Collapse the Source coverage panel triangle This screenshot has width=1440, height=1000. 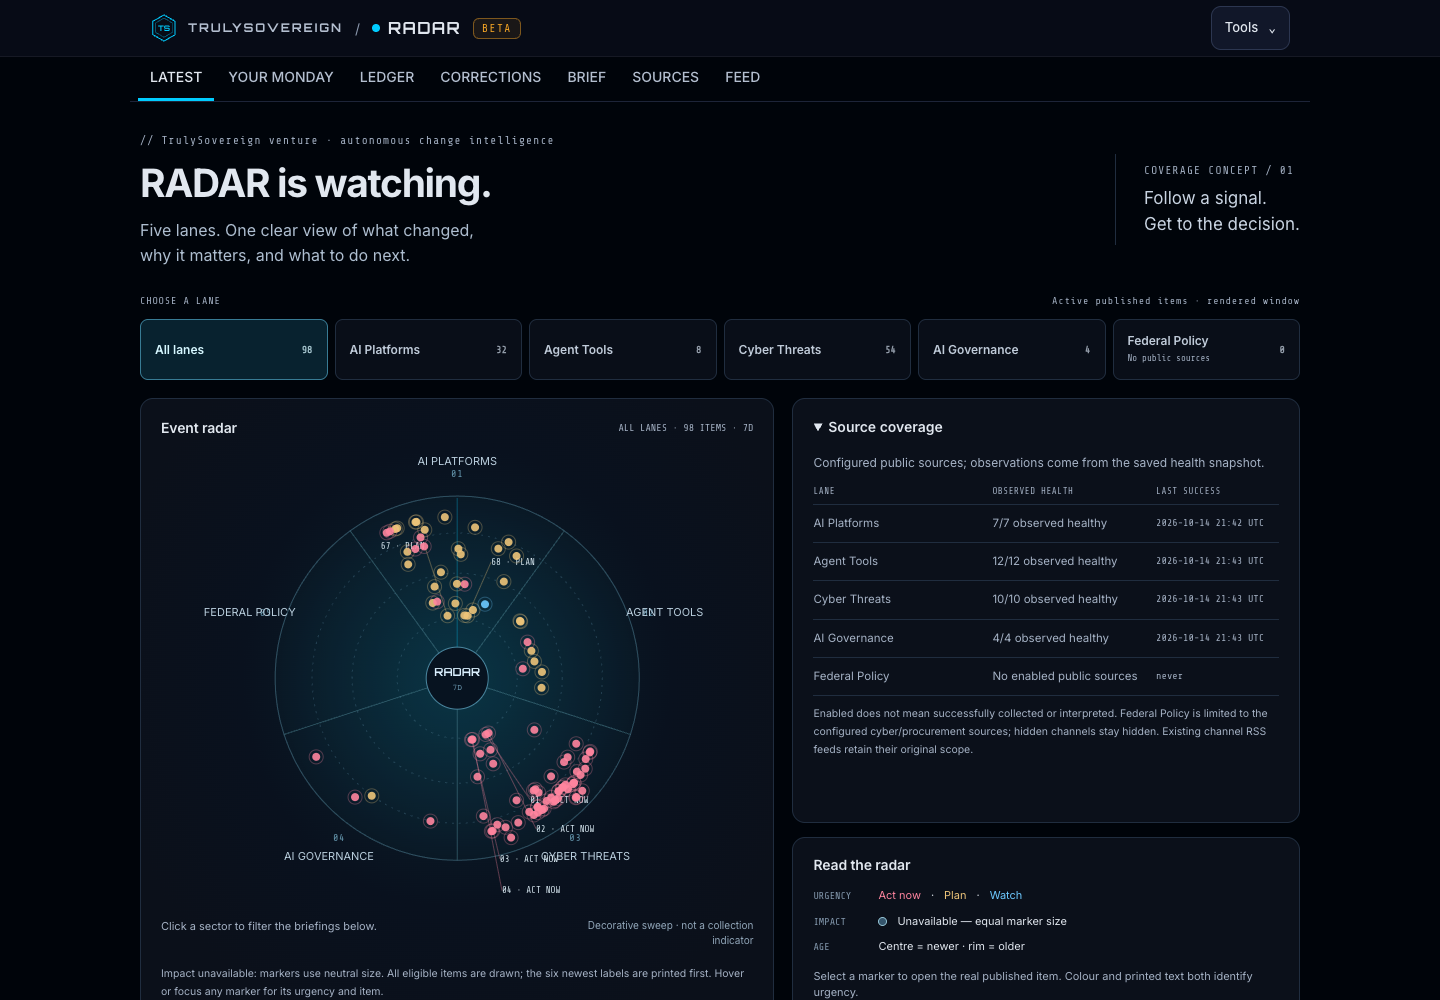tap(818, 427)
